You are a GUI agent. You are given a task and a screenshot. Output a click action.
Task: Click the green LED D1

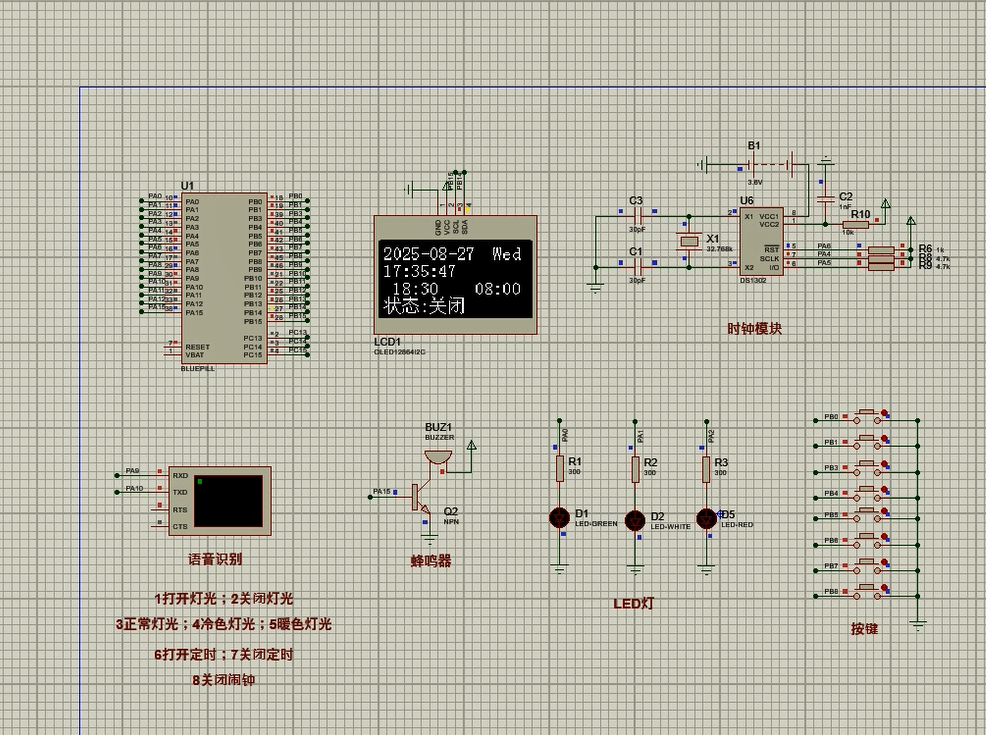pyautogui.click(x=559, y=517)
